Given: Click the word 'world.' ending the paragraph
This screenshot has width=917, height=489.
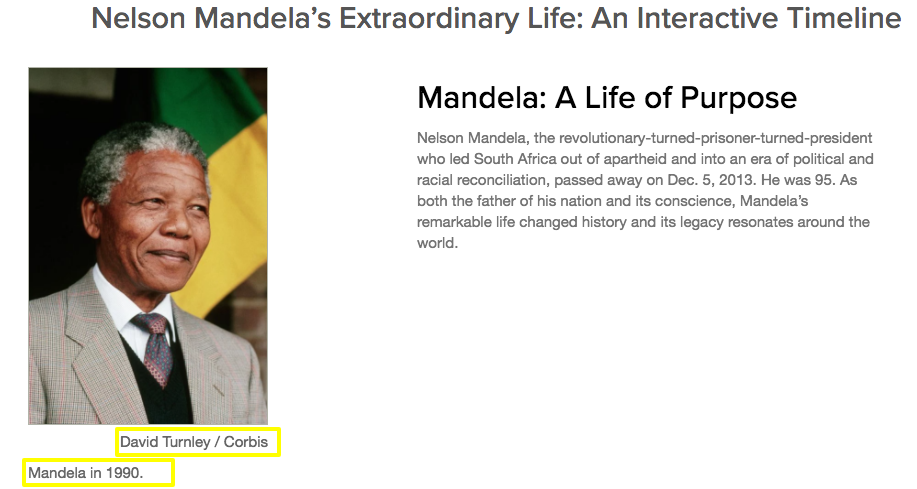Looking at the screenshot, I should pyautogui.click(x=437, y=243).
